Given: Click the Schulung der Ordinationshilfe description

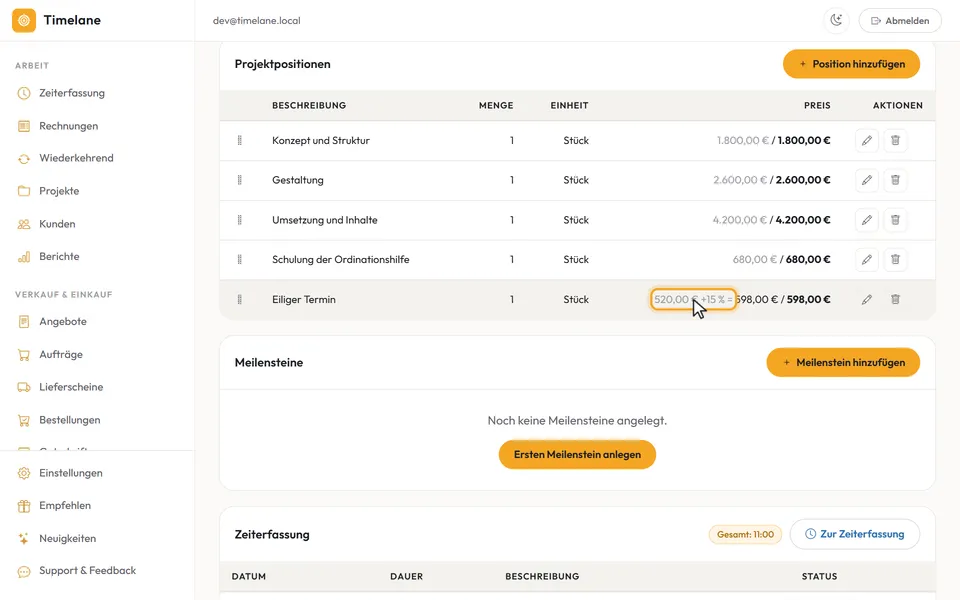Looking at the screenshot, I should [340, 260].
